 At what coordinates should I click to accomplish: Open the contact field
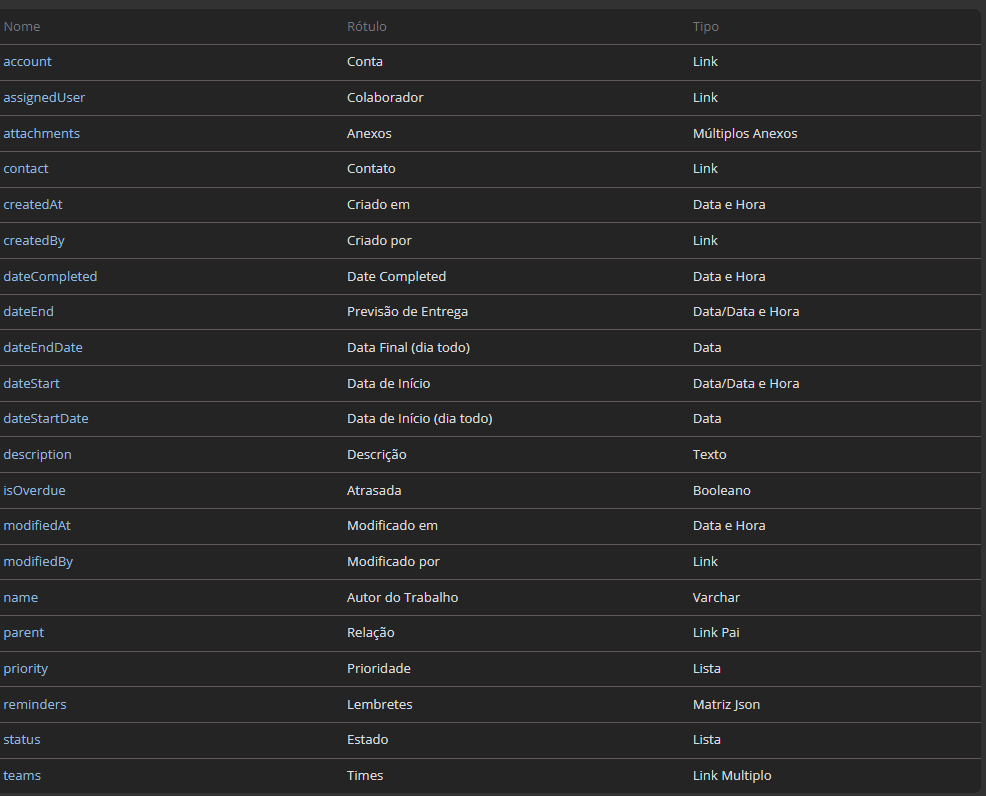point(26,169)
